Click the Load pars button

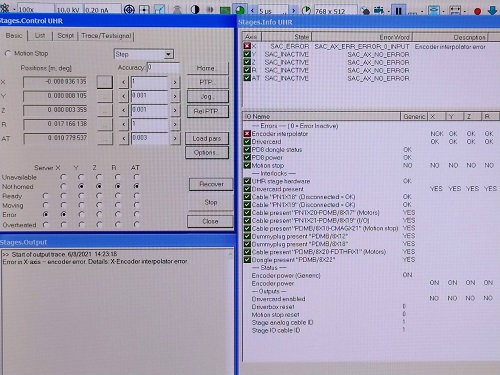207,139
